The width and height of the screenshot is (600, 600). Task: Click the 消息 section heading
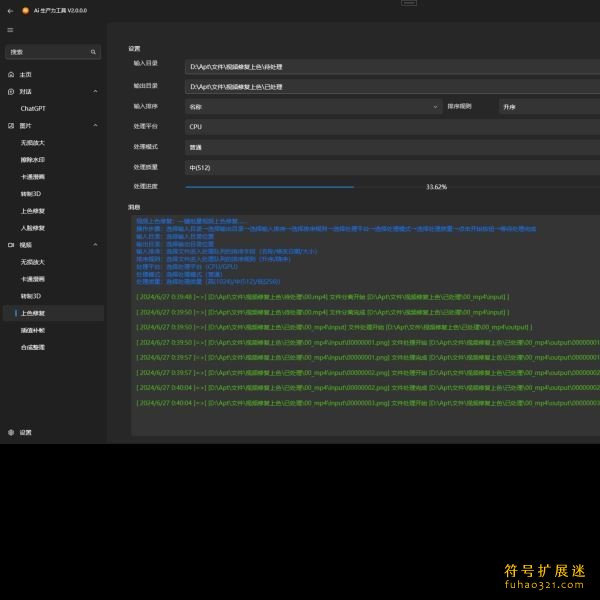[134, 207]
